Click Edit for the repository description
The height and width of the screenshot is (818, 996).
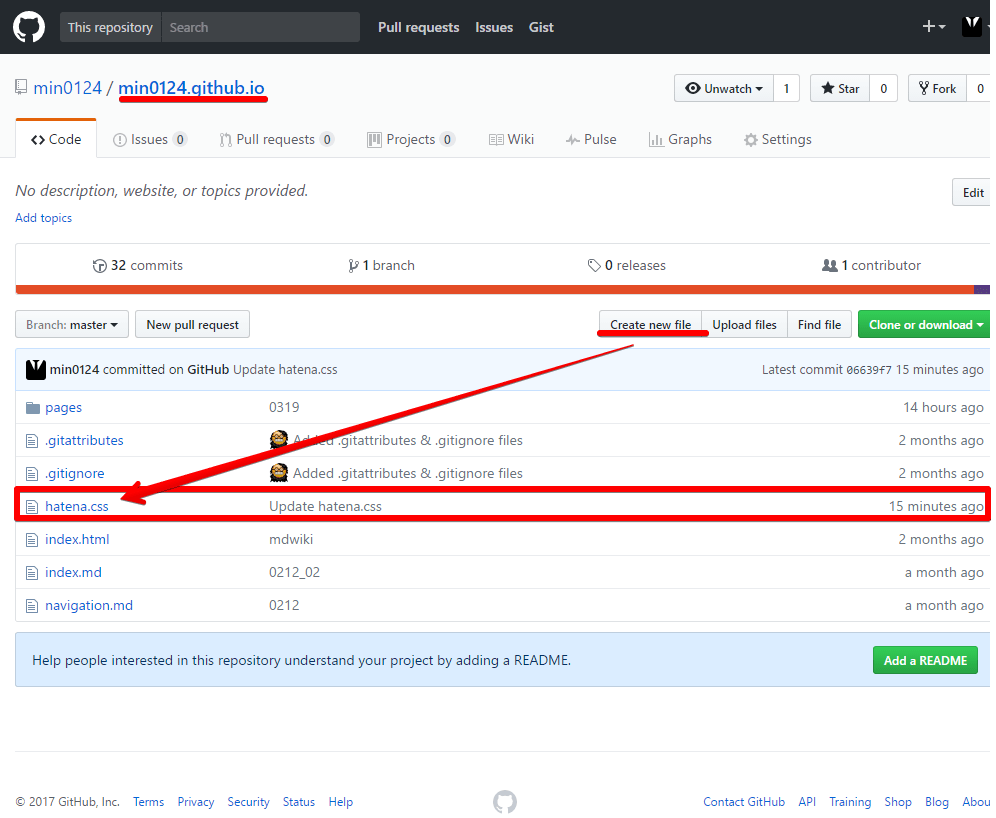pyautogui.click(x=972, y=192)
